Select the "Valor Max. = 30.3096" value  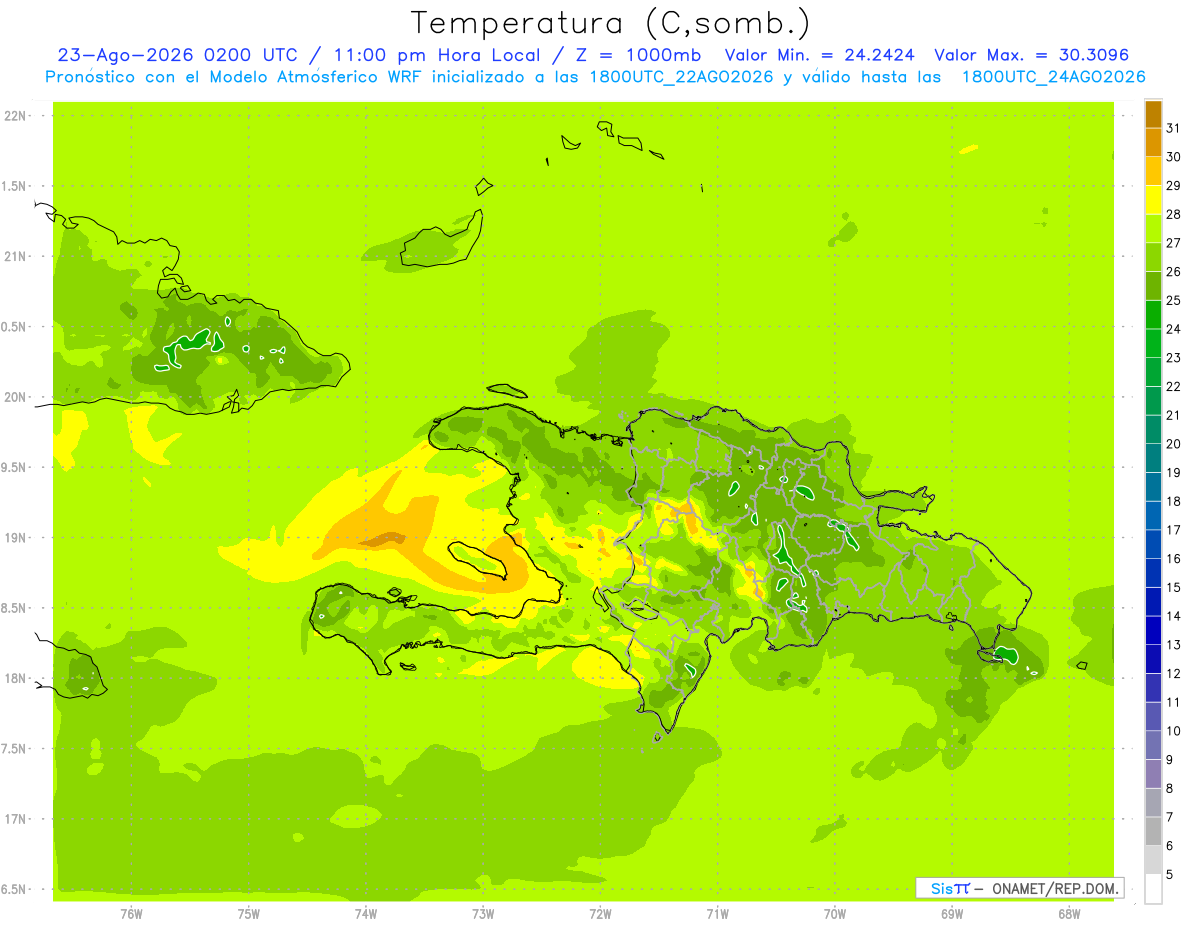(1032, 55)
